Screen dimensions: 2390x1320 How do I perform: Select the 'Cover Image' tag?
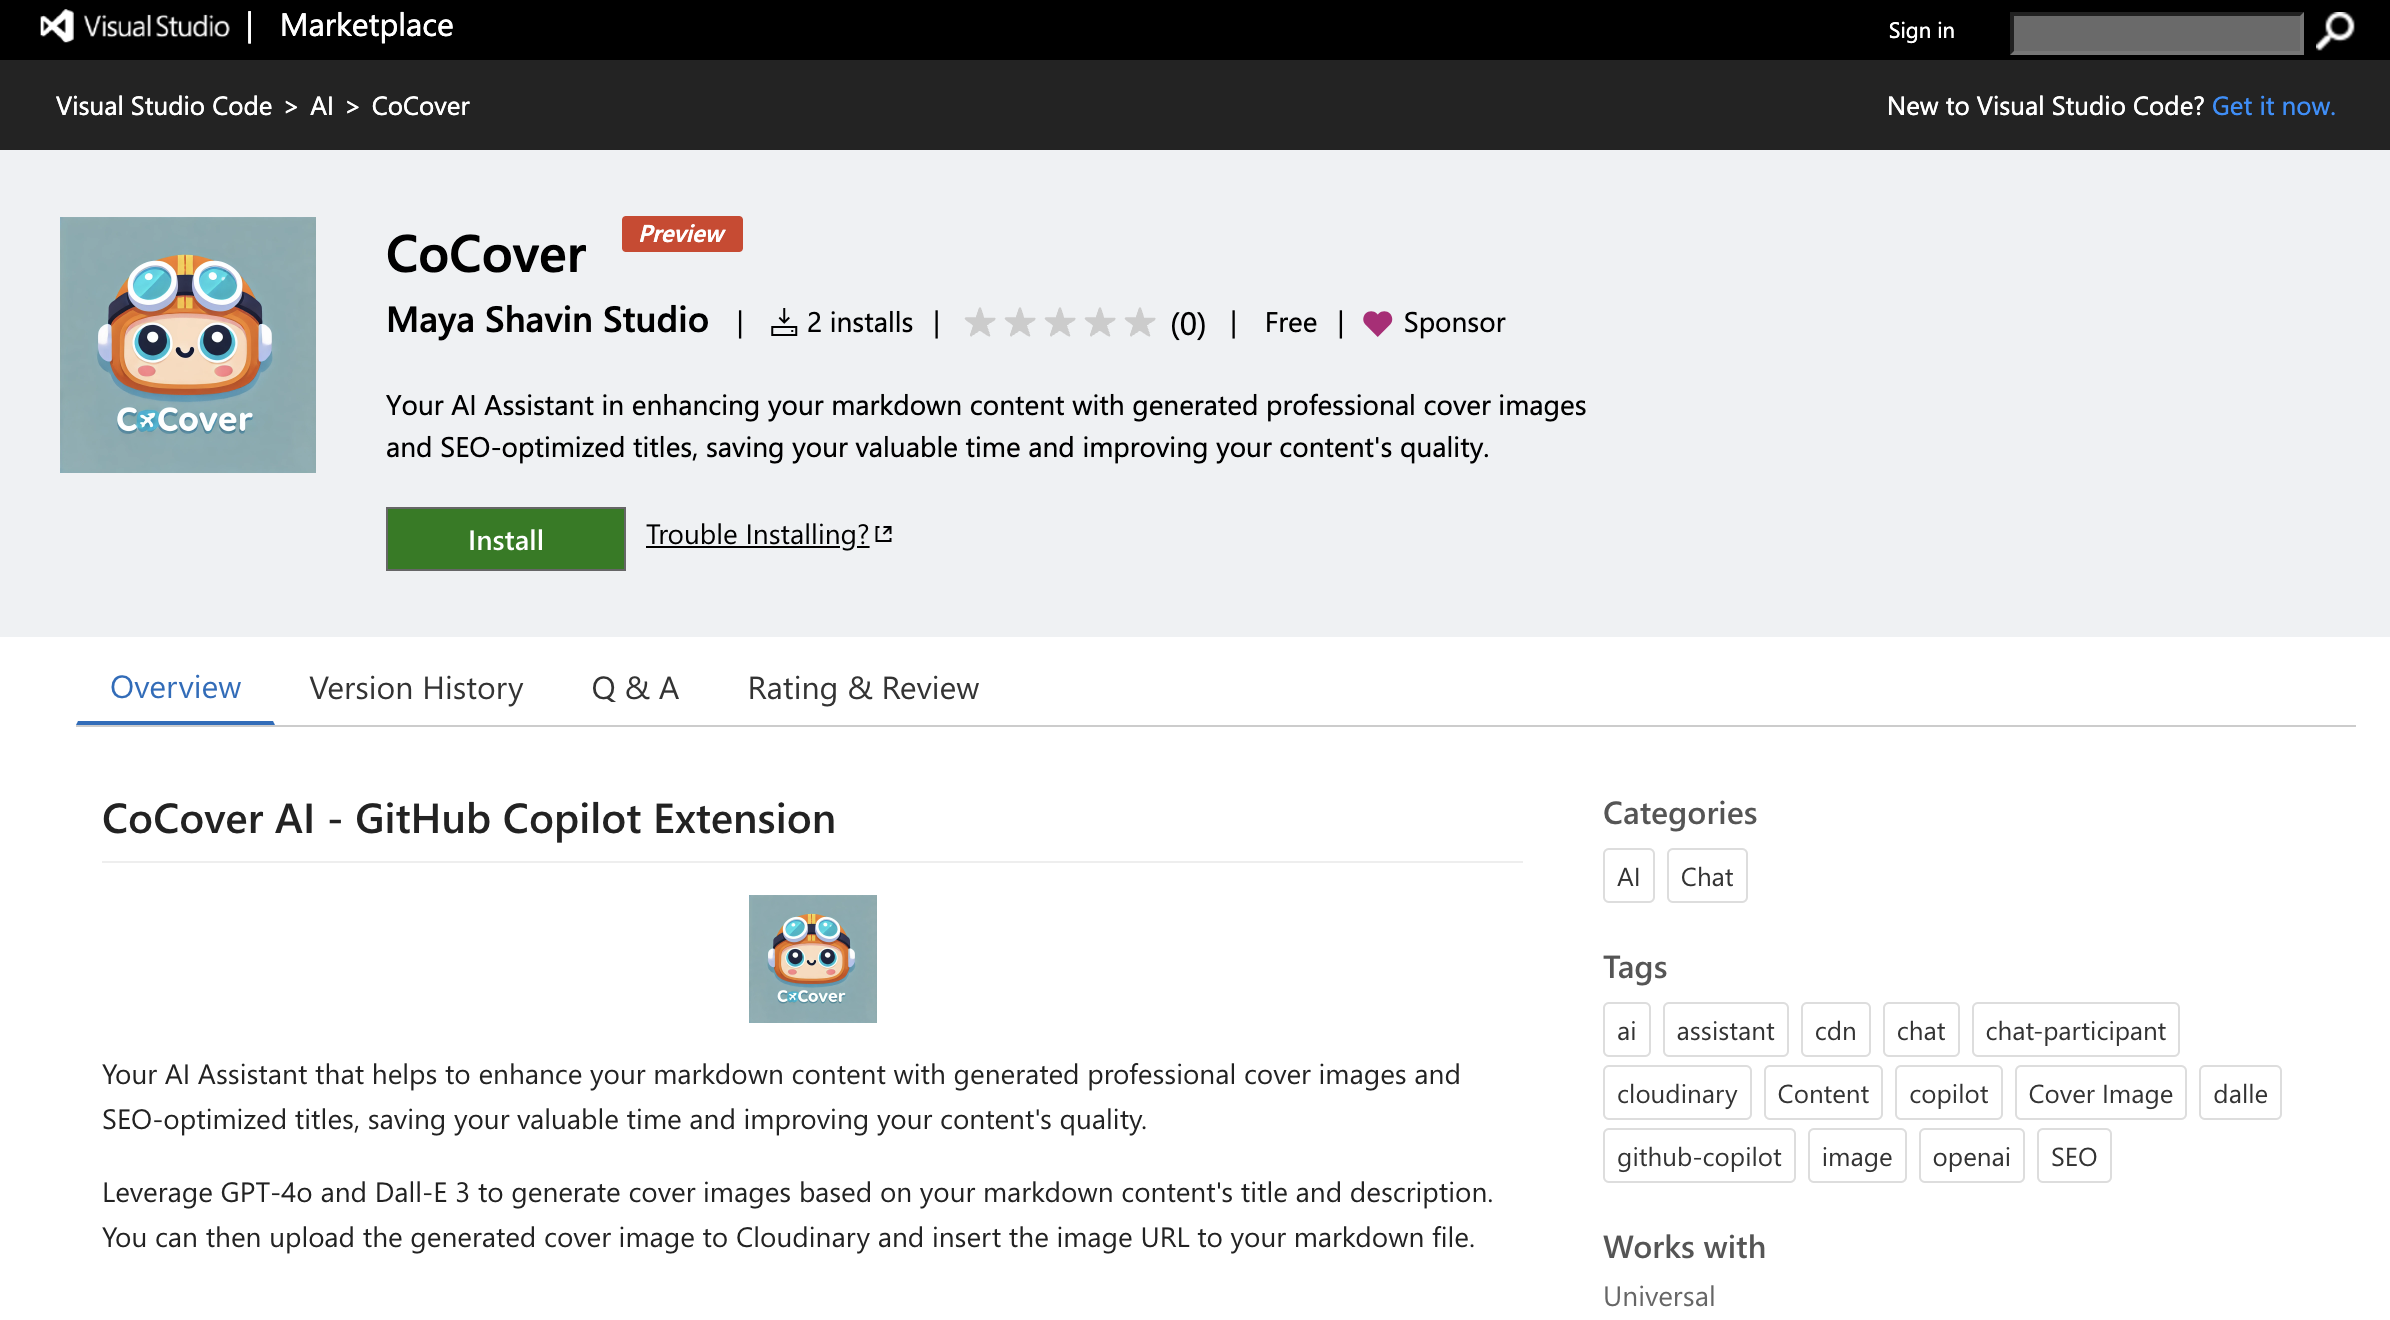click(x=2101, y=1093)
